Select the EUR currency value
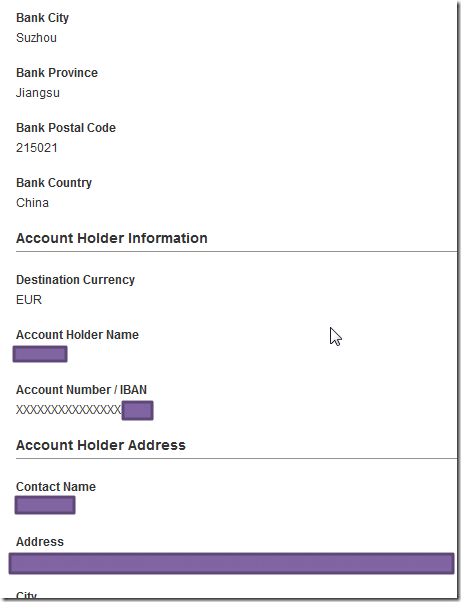Screen dimensions: 461x602 pos(29,300)
